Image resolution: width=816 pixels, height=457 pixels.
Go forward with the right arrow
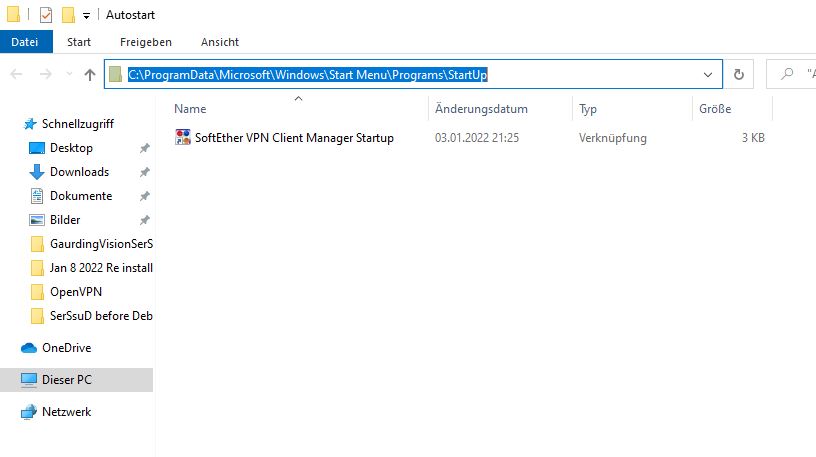46,74
